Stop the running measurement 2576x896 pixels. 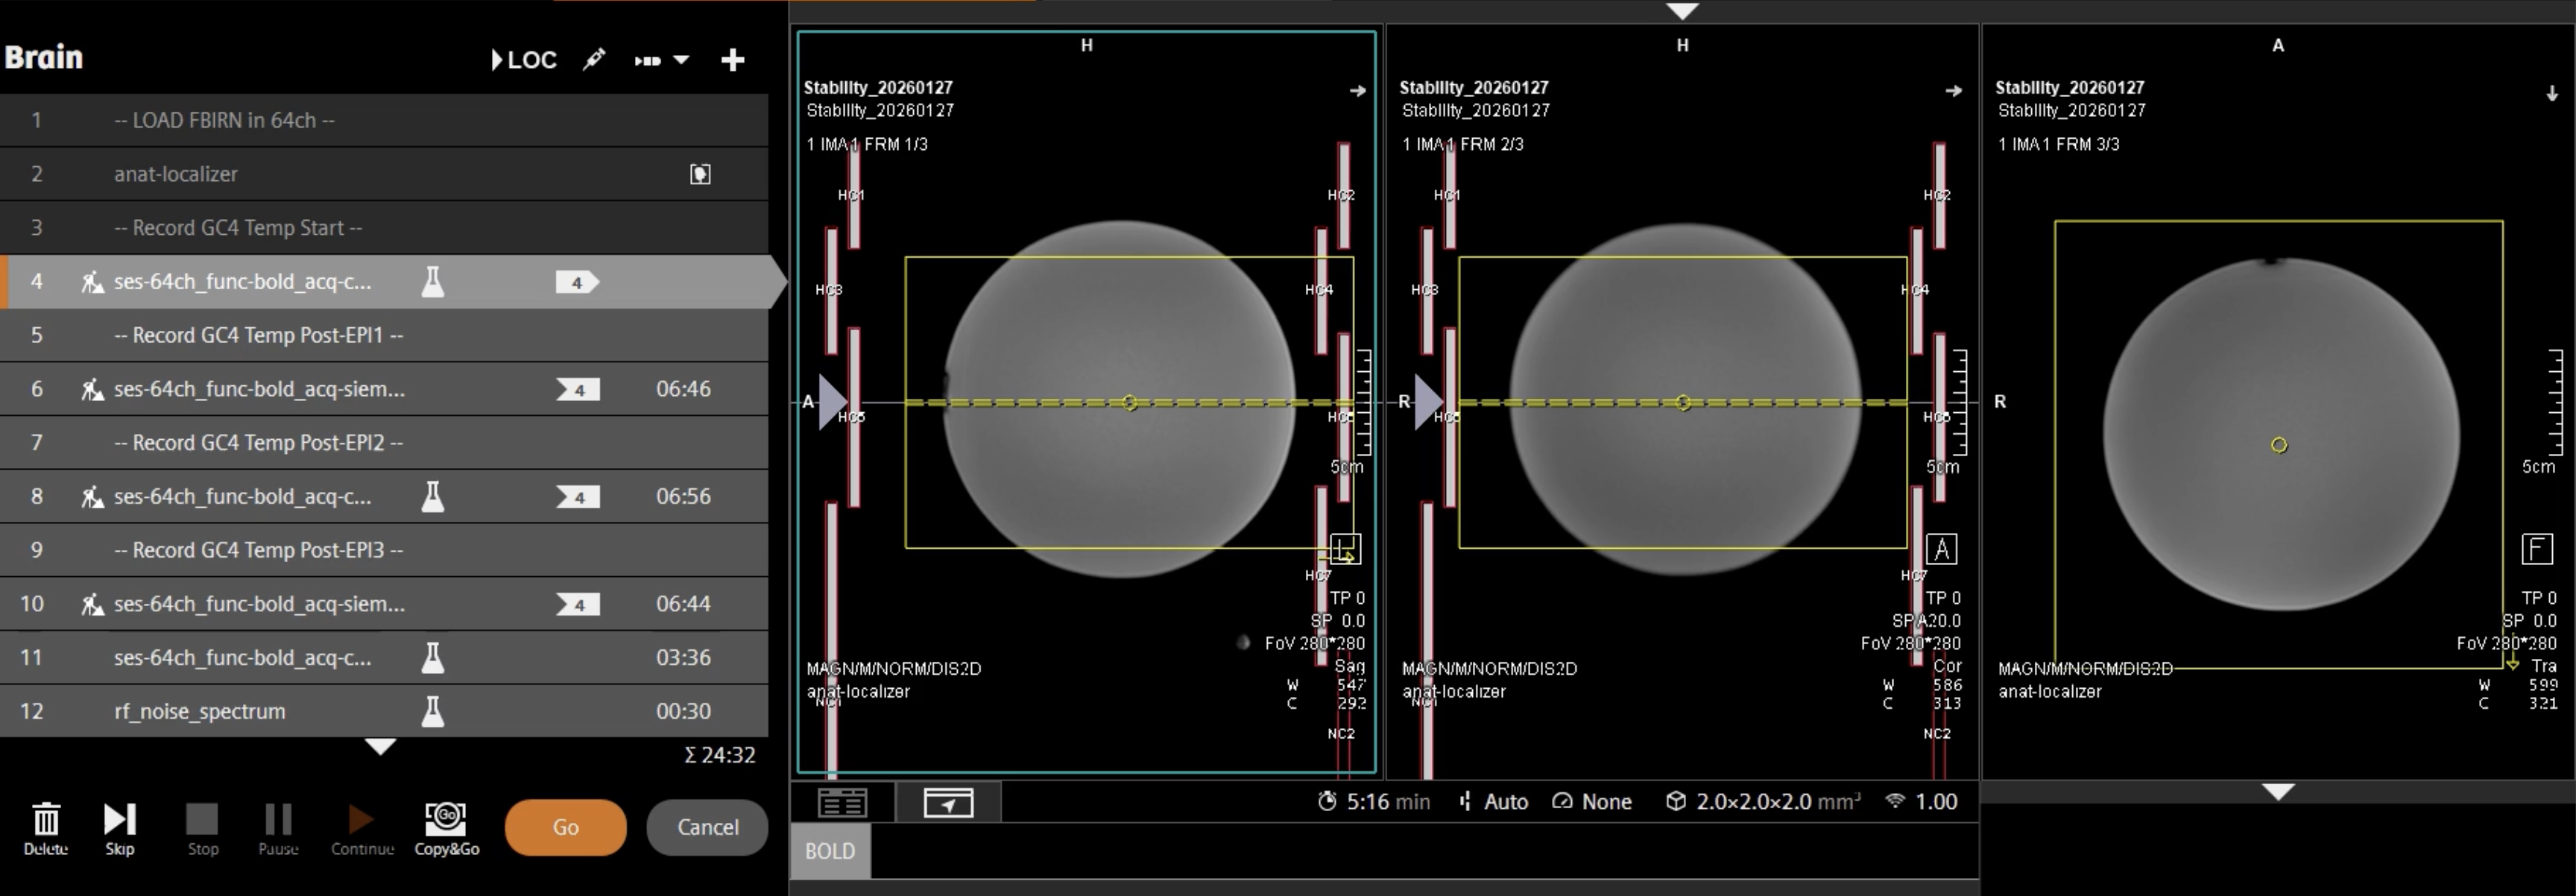coord(202,830)
